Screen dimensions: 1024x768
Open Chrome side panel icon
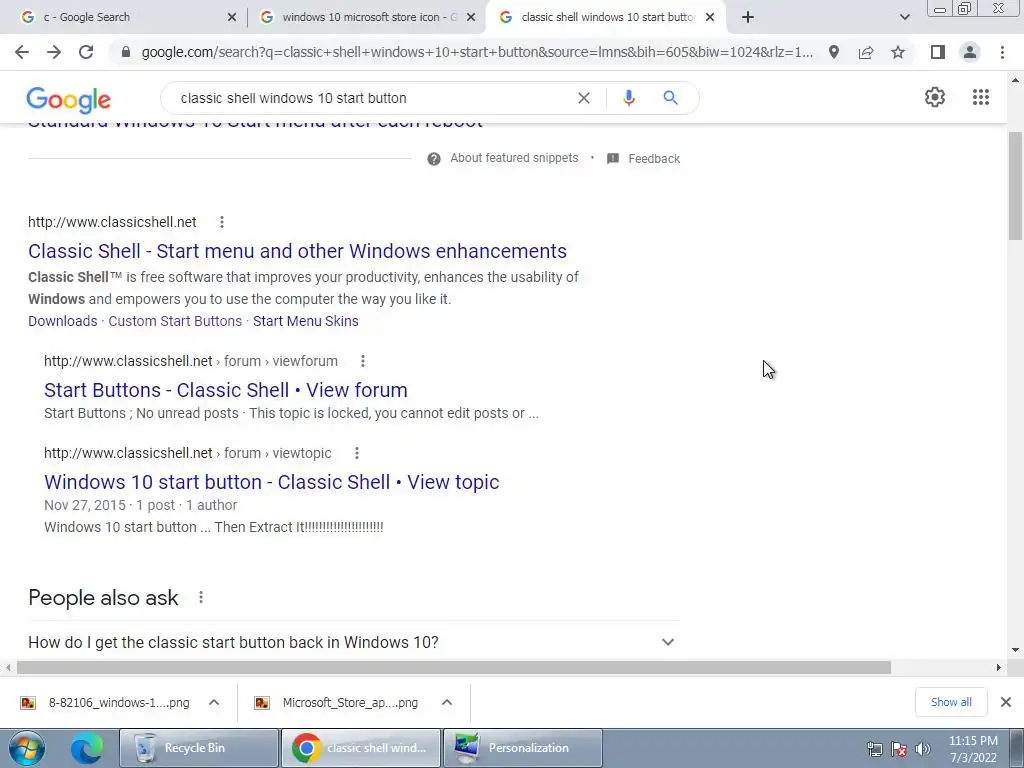click(x=938, y=52)
